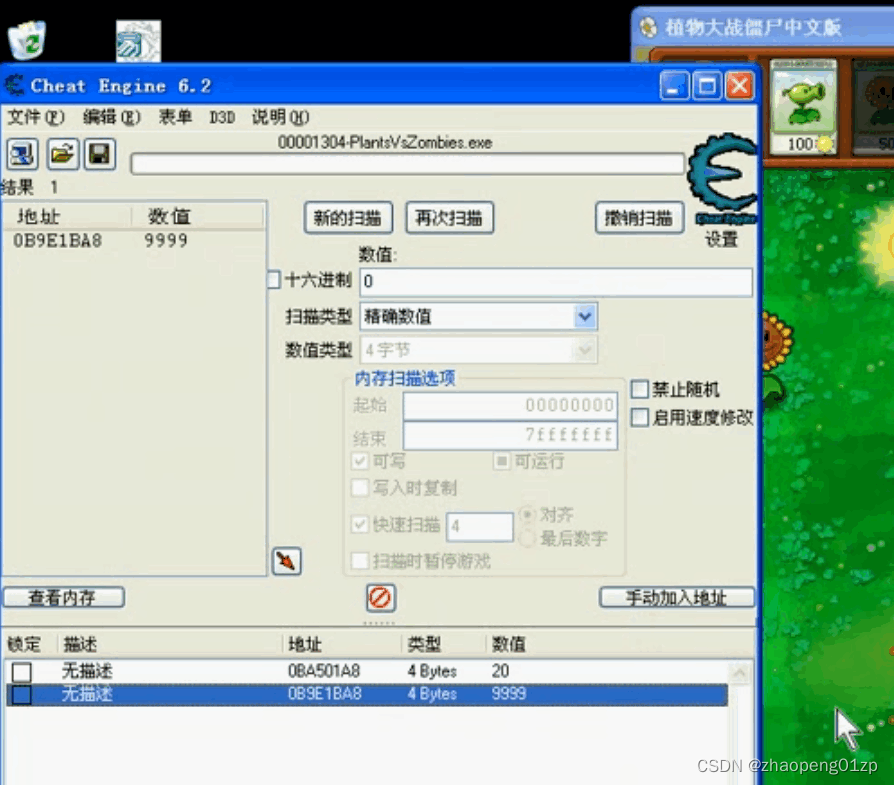Click the 设置 settings label
Viewport: 894px width, 785px height.
722,239
